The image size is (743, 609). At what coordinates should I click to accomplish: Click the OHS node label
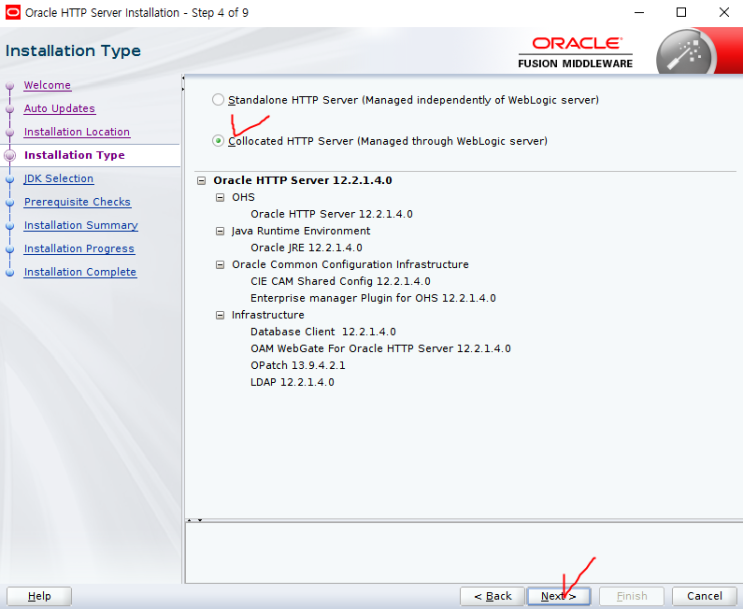click(x=243, y=197)
